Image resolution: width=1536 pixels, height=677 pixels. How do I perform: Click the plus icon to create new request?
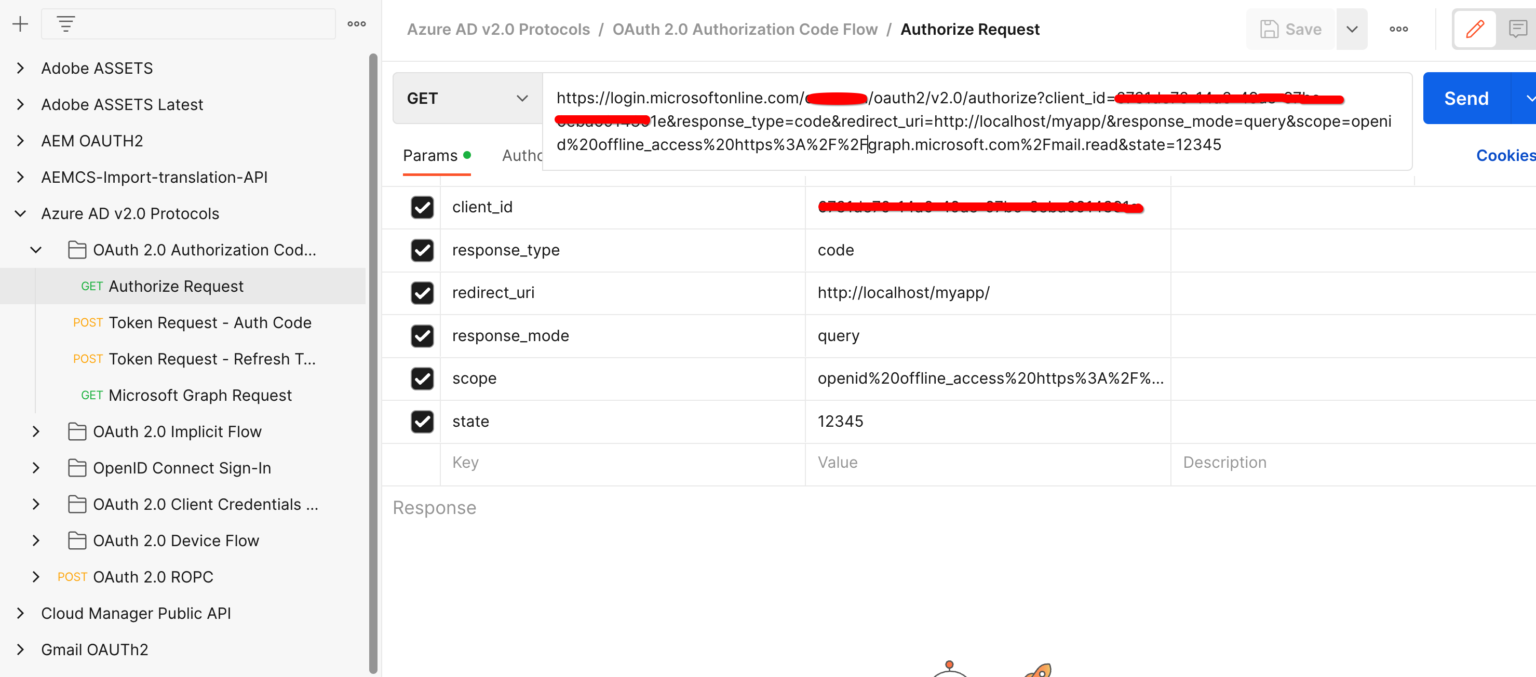(x=20, y=23)
